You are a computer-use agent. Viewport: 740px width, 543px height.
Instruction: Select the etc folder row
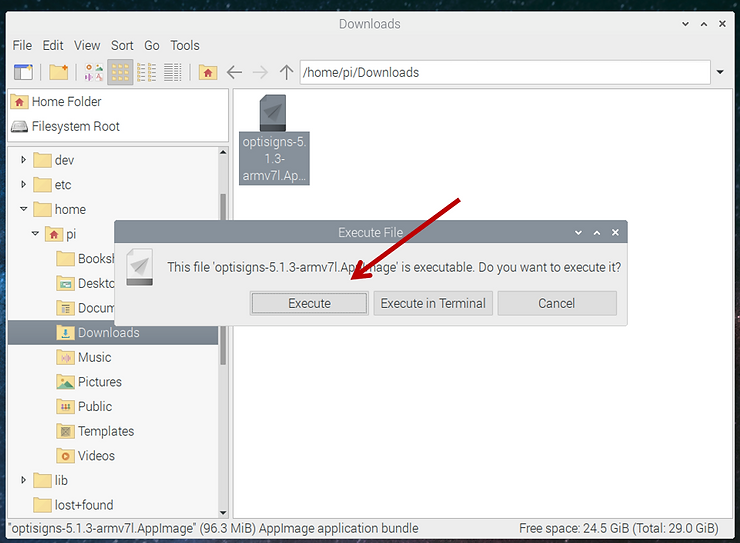113,184
